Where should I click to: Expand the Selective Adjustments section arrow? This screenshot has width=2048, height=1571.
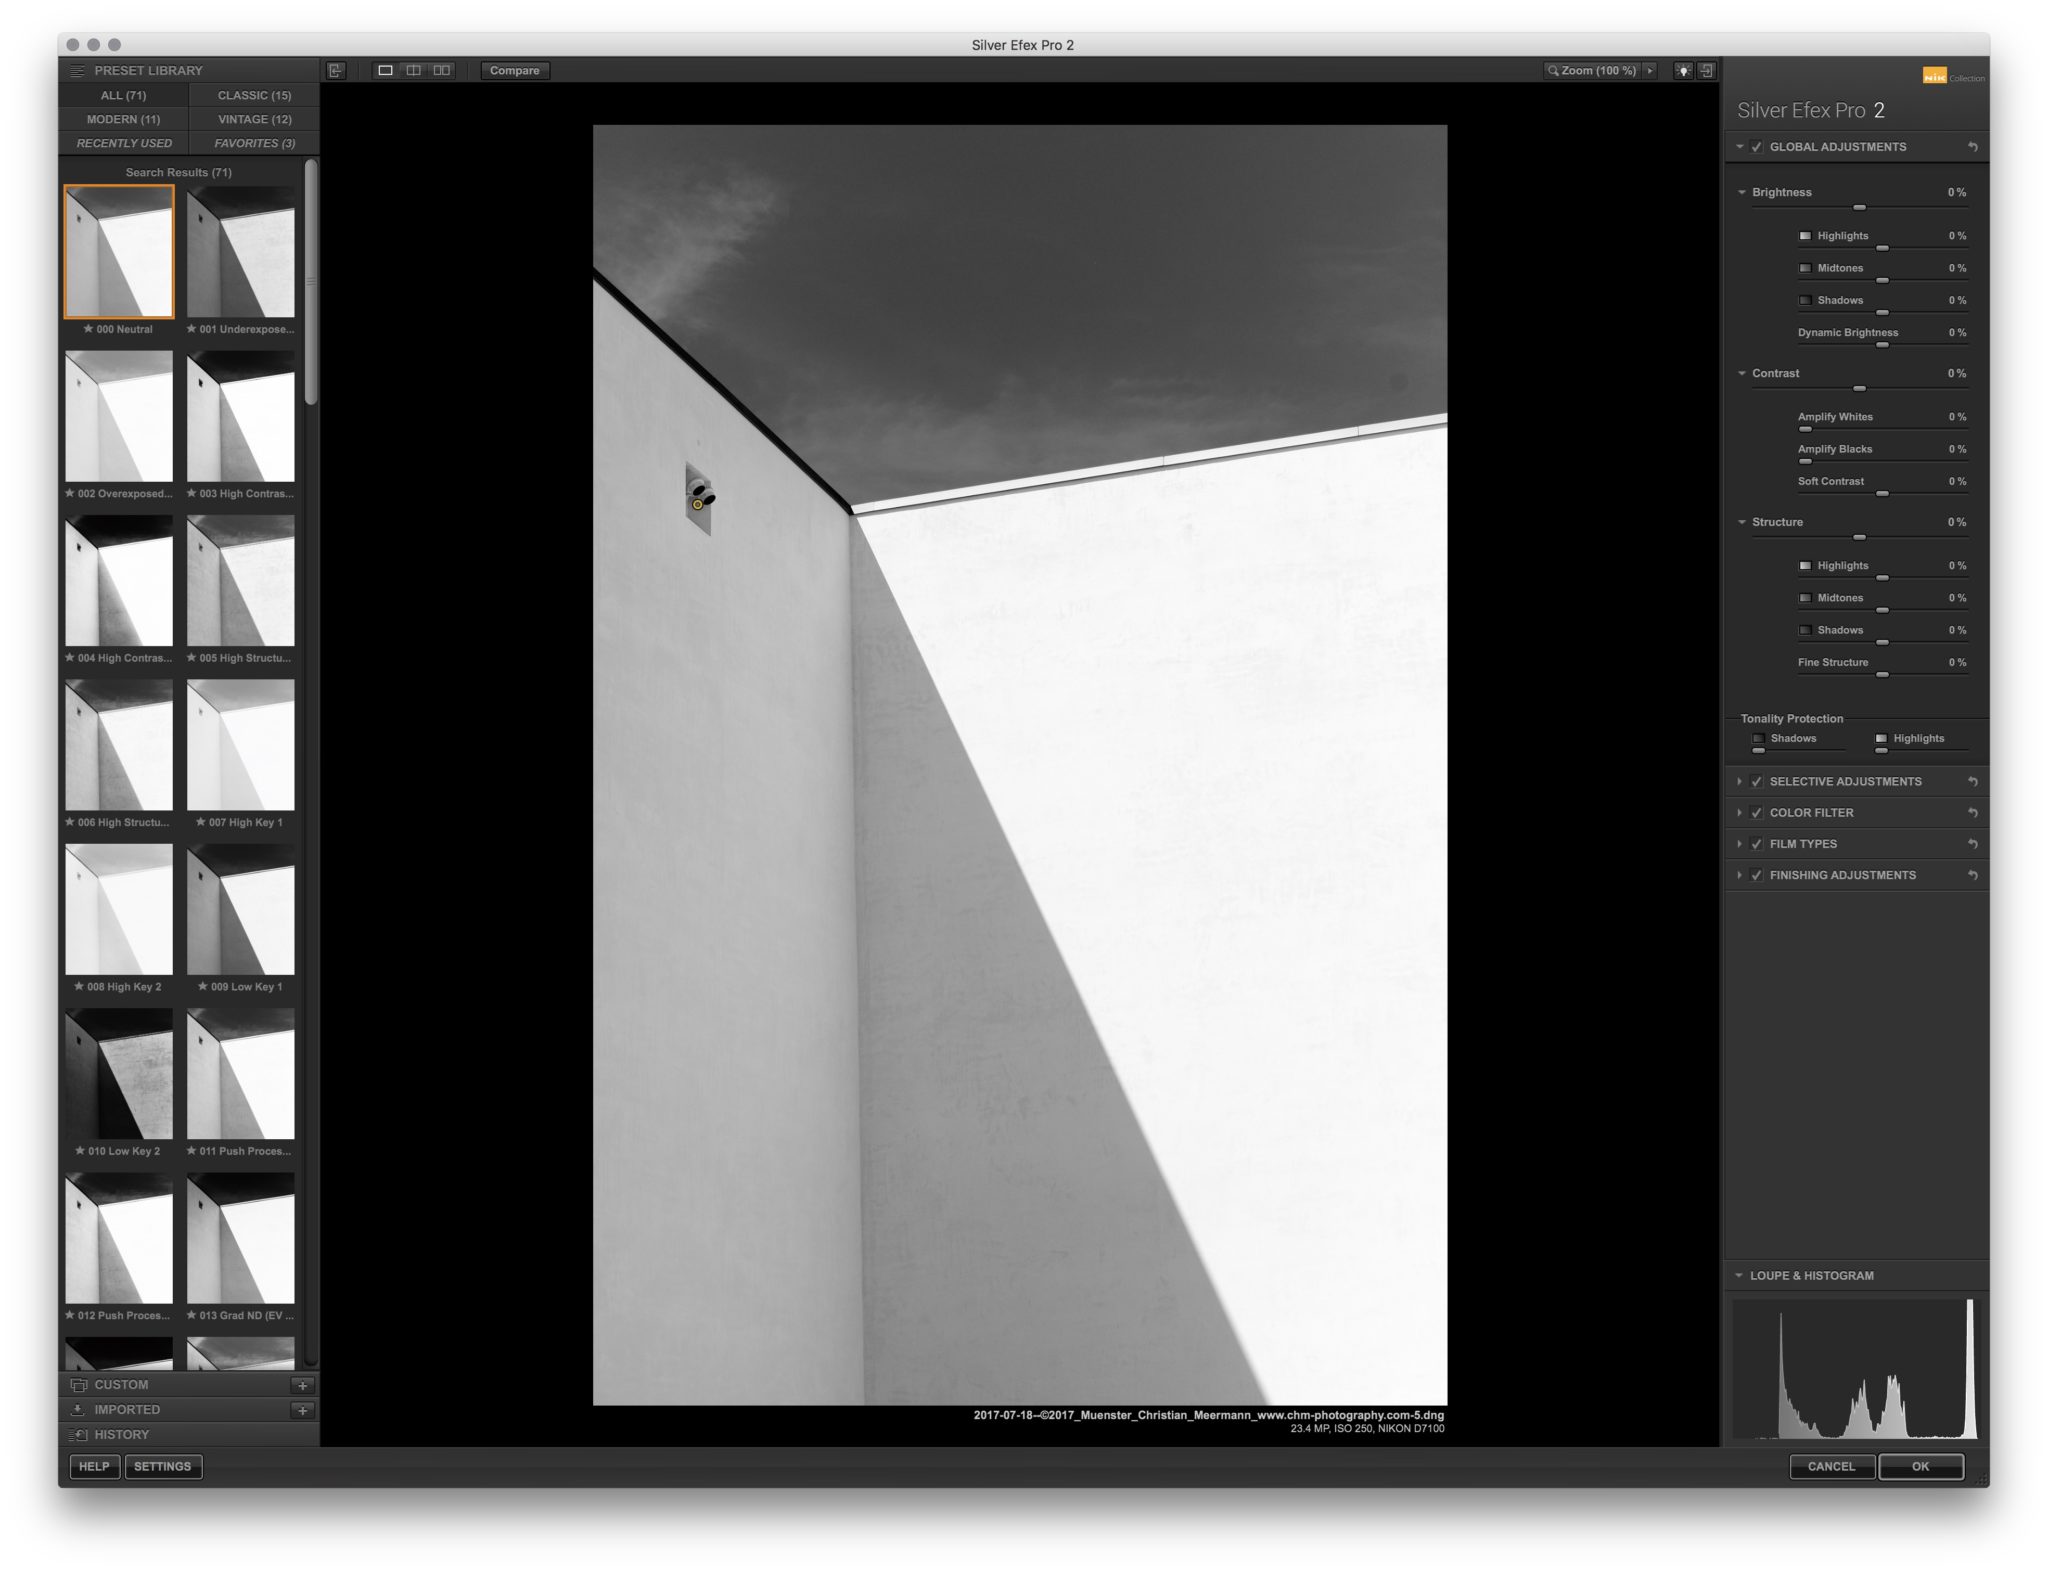coord(1740,782)
